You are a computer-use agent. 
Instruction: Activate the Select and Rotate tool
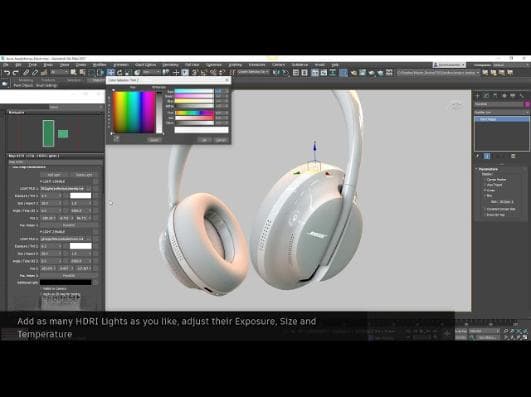(x=120, y=72)
